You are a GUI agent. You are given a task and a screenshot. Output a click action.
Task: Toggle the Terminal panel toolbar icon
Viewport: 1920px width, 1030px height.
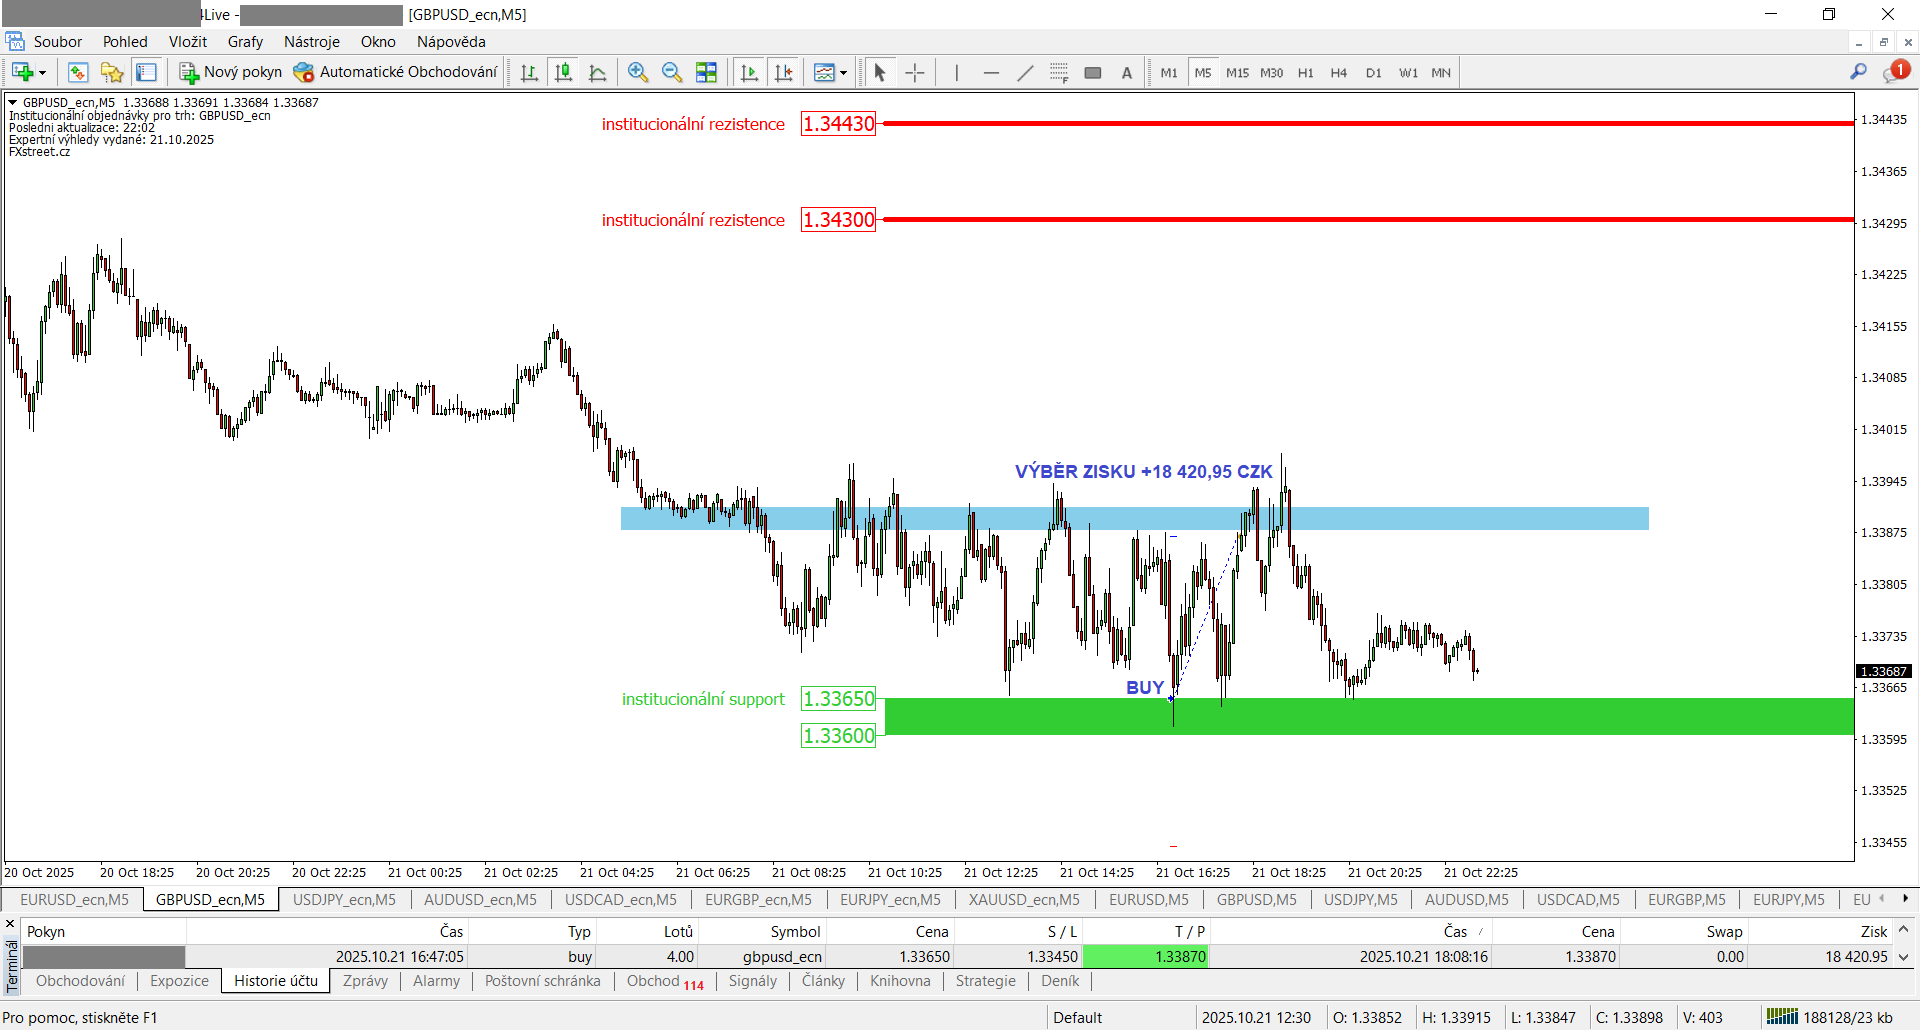146,72
